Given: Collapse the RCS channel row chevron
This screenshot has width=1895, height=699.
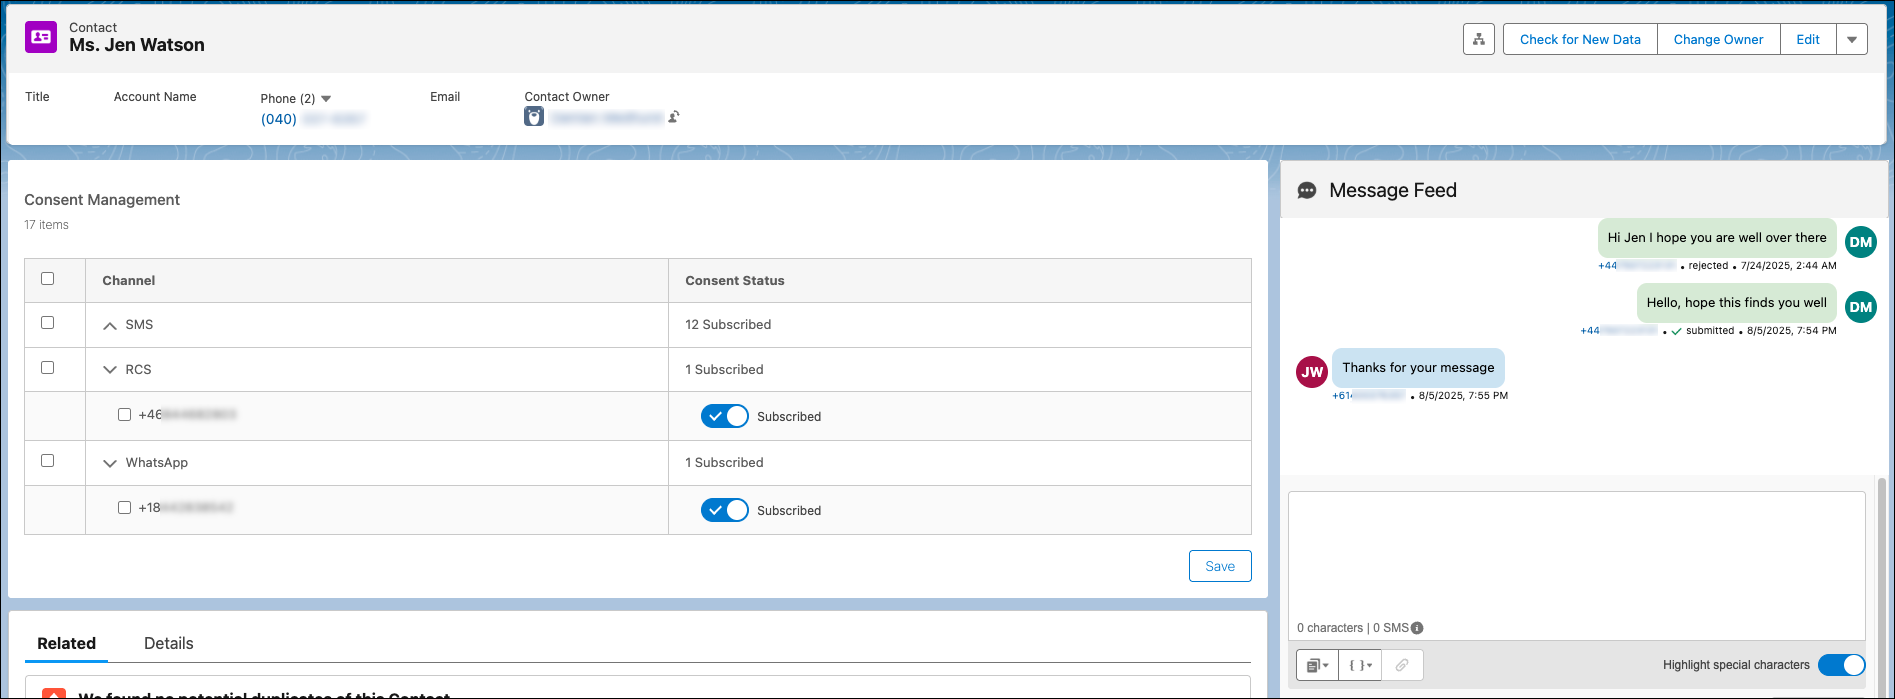Looking at the screenshot, I should 110,370.
